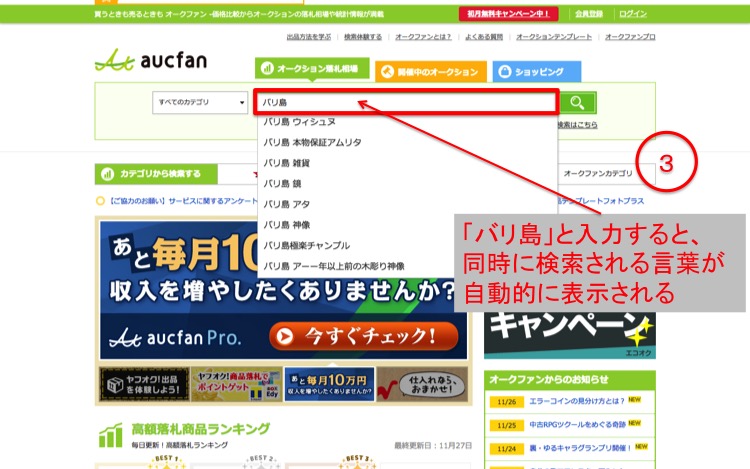The width and height of the screenshot is (750, 469).
Task: Open the 検索体験する link
Action: point(363,37)
